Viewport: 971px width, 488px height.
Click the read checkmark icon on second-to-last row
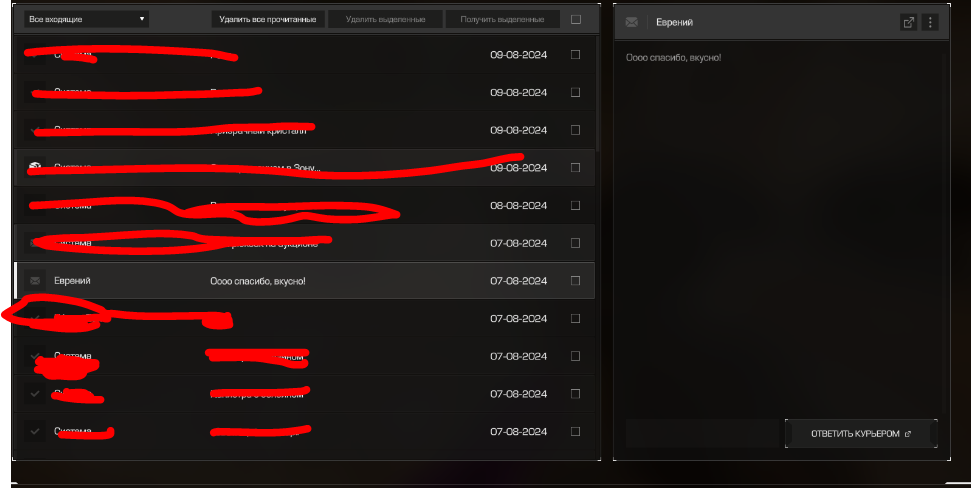click(x=35, y=394)
